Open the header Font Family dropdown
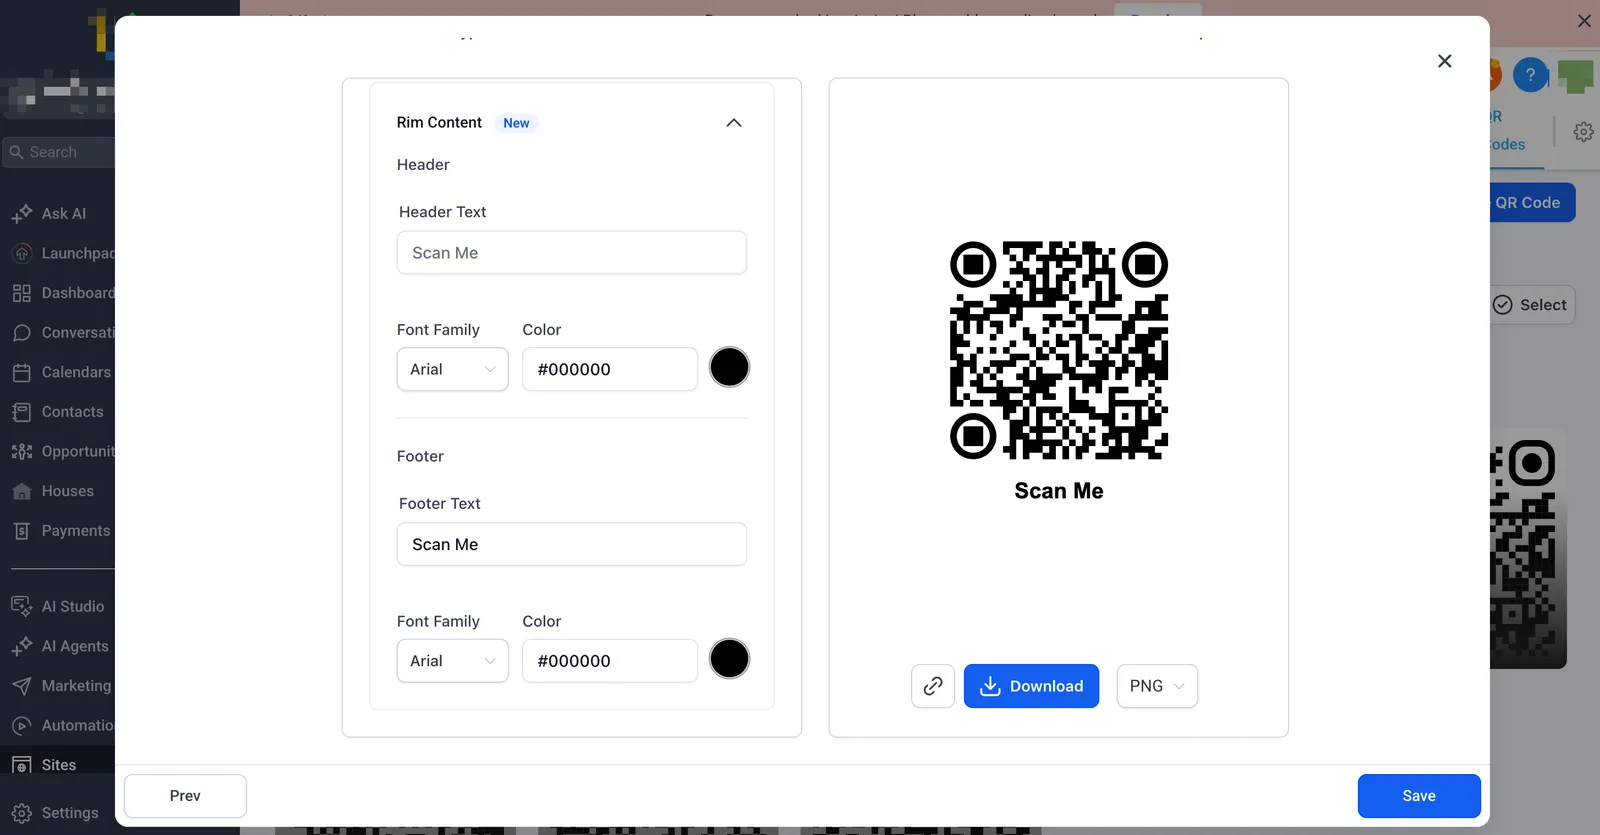The width and height of the screenshot is (1600, 835). [453, 369]
